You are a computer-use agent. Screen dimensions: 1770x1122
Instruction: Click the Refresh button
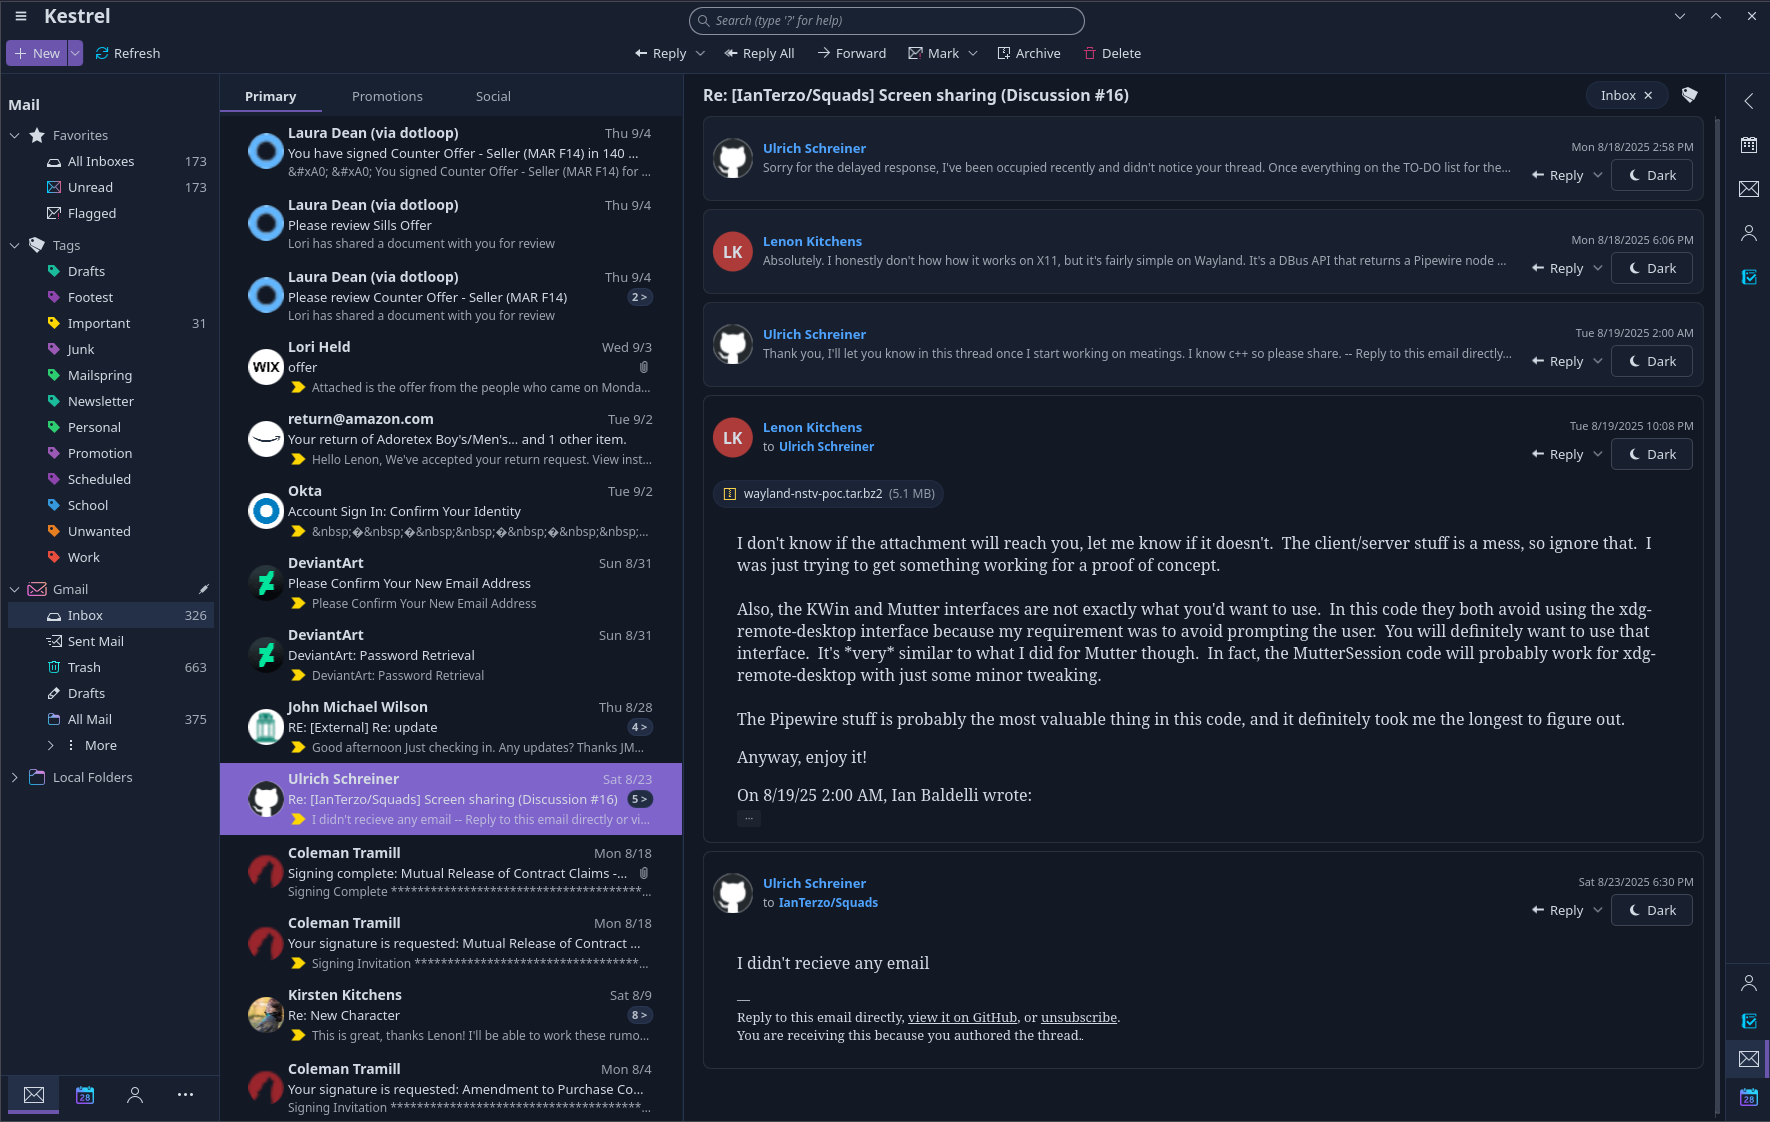click(127, 53)
